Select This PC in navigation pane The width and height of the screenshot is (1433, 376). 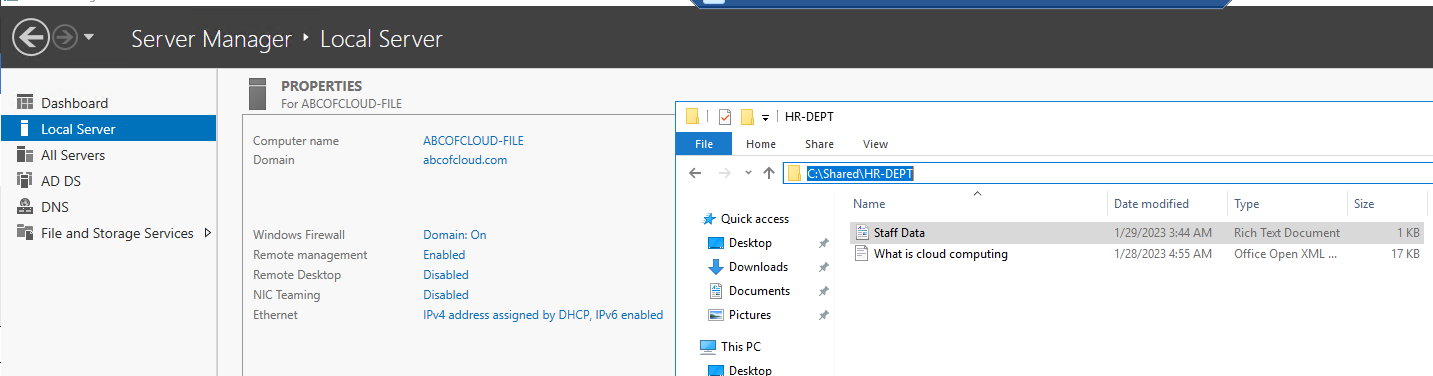740,347
